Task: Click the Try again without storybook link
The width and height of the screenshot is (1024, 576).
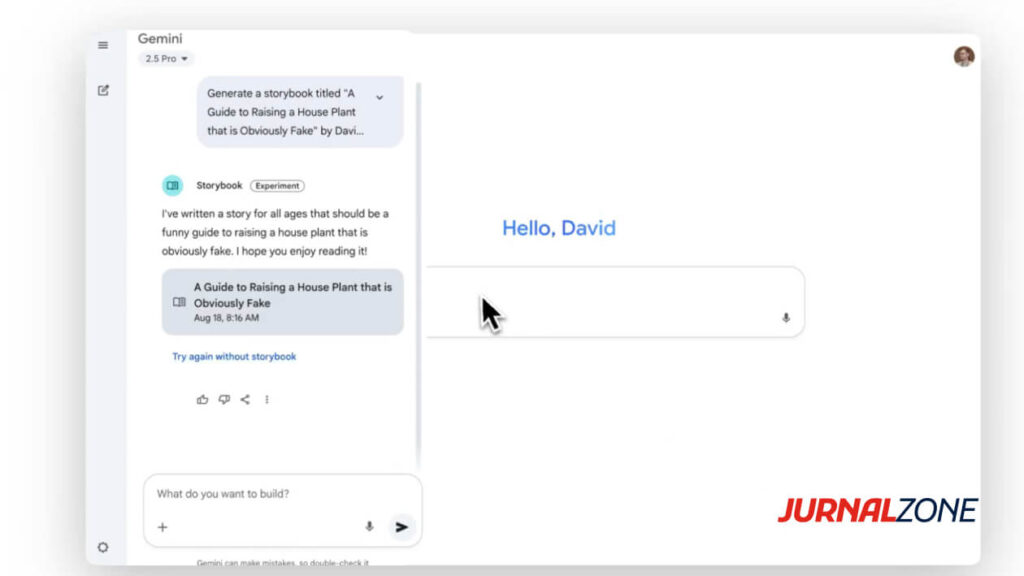Action: coord(234,357)
